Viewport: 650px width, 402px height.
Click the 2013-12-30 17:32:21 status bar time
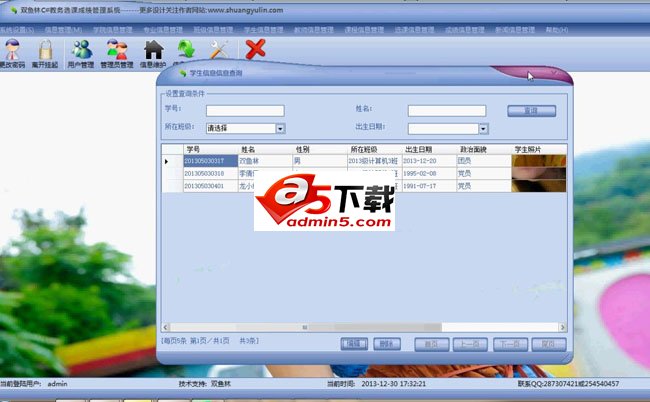[393, 384]
